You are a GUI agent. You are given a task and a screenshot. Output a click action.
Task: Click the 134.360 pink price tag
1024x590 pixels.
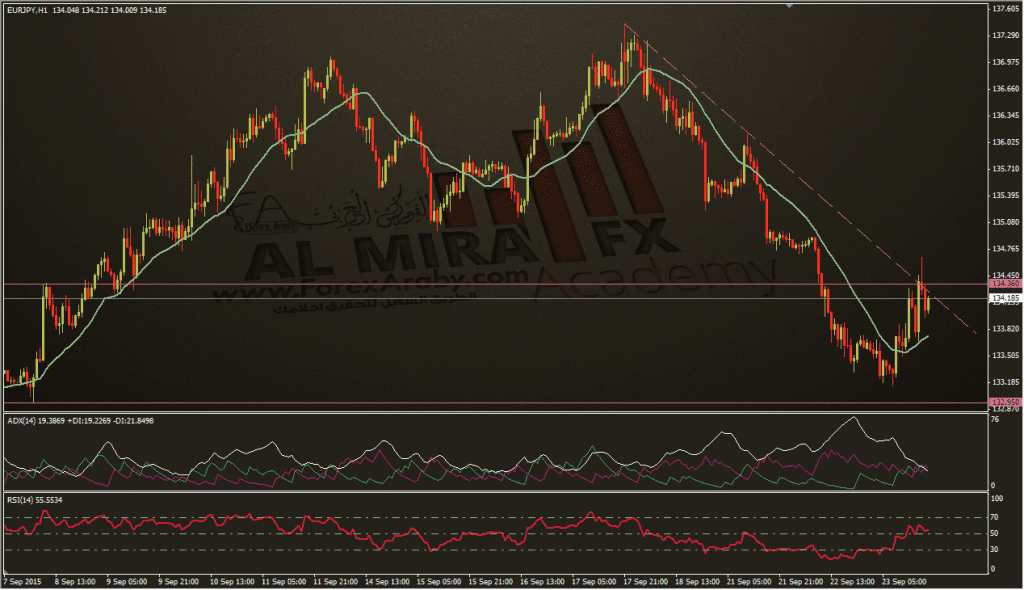click(1006, 284)
